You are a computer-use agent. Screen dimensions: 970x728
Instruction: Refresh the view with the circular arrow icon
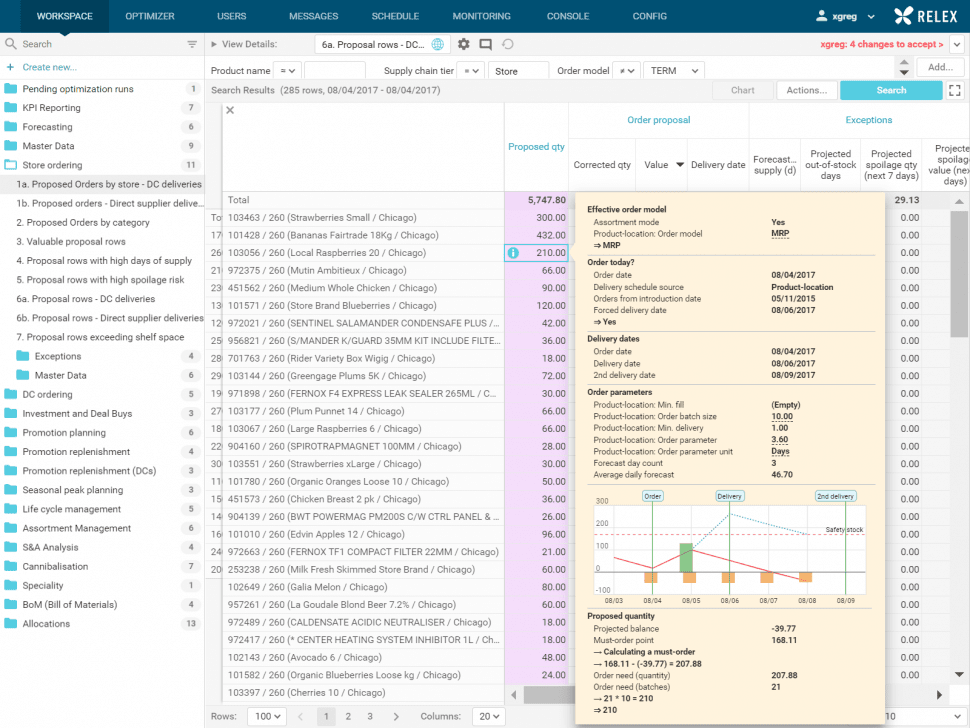point(510,44)
